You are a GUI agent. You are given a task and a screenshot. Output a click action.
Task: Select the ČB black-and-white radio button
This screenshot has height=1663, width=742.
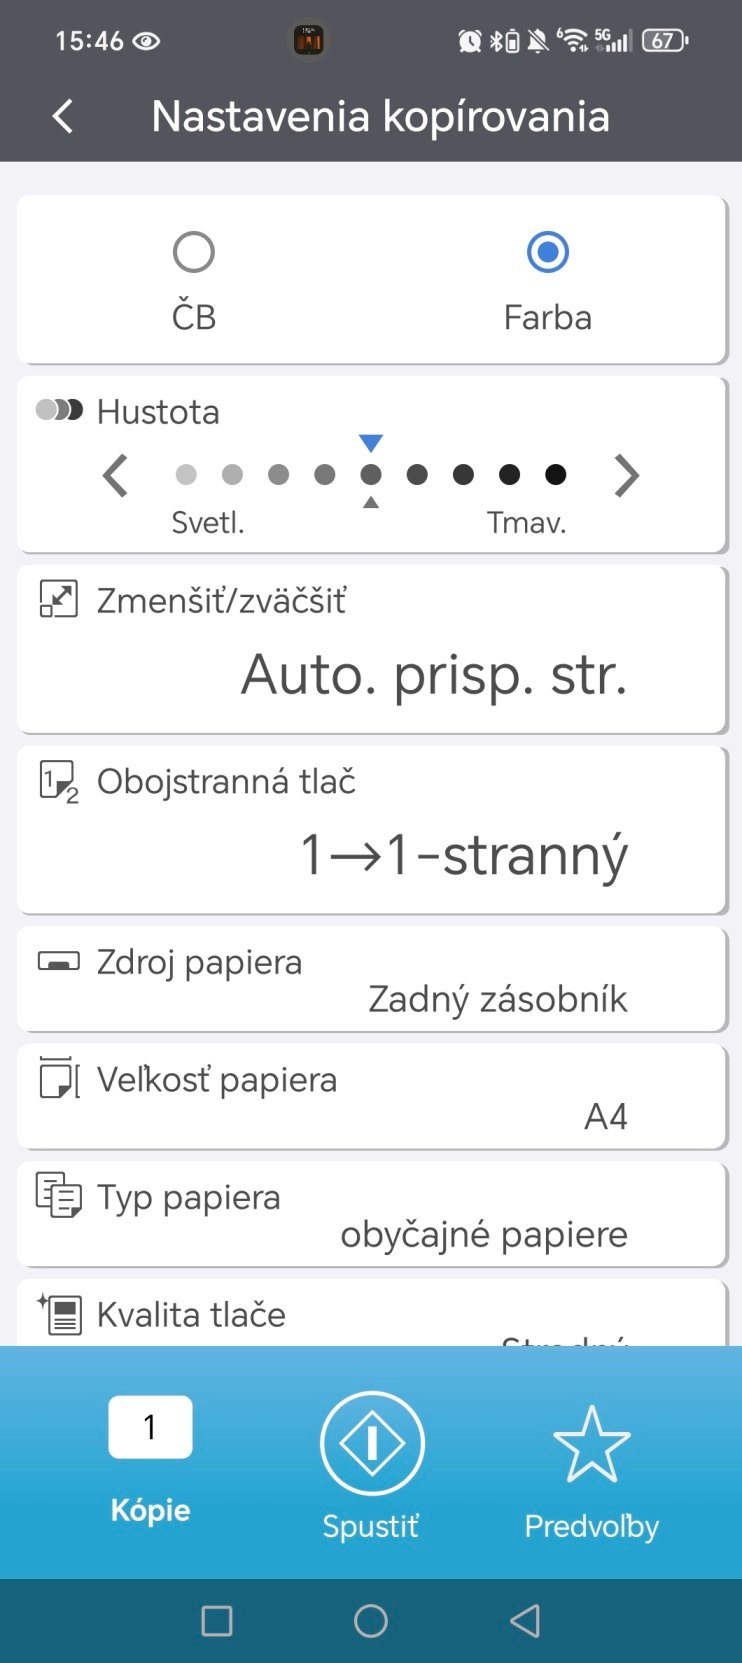pos(194,253)
